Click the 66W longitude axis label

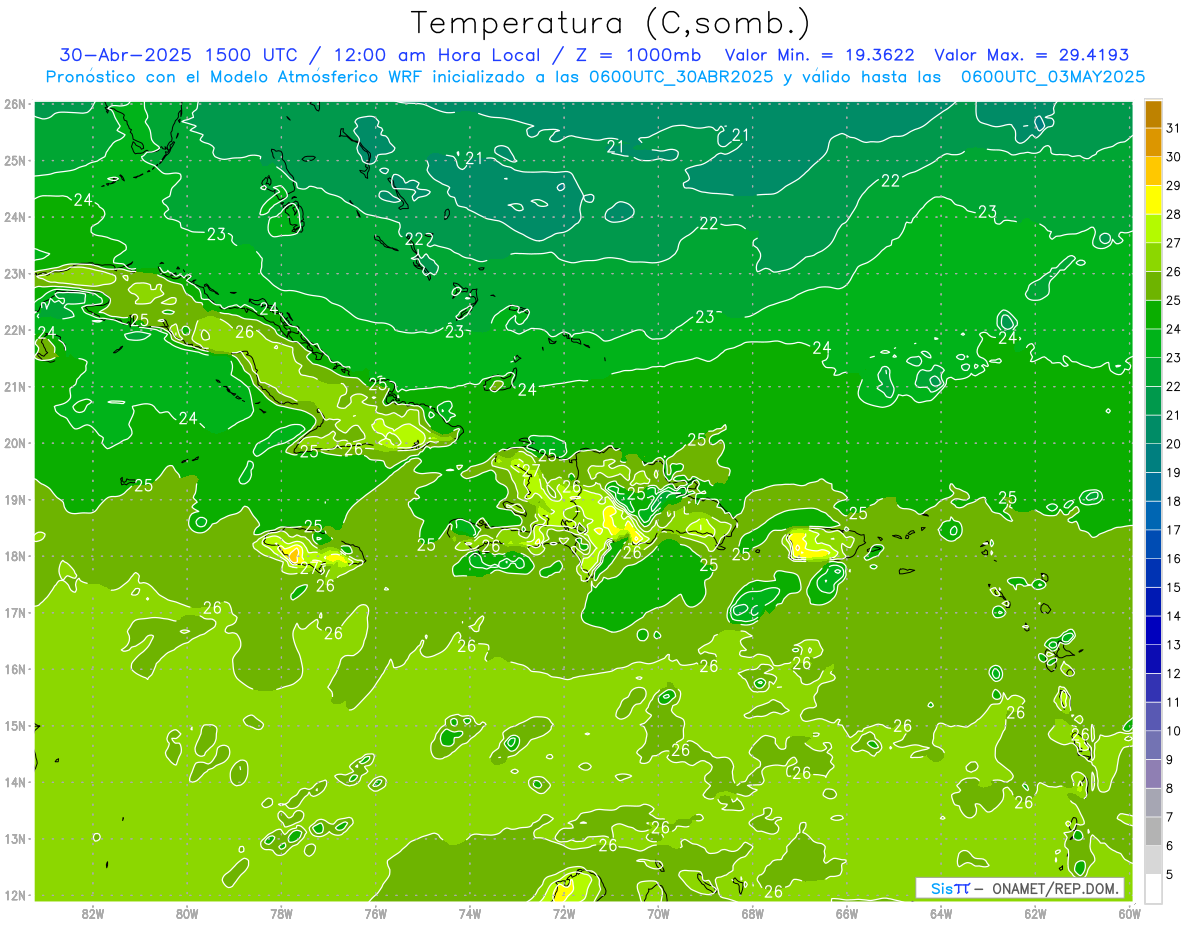847,912
